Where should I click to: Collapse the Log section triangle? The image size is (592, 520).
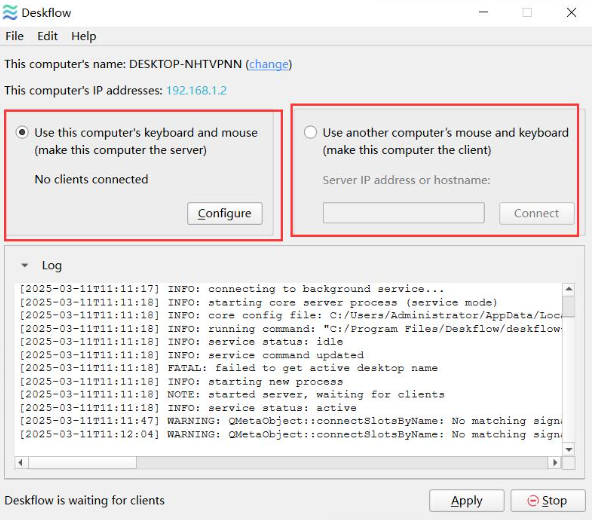click(x=25, y=265)
